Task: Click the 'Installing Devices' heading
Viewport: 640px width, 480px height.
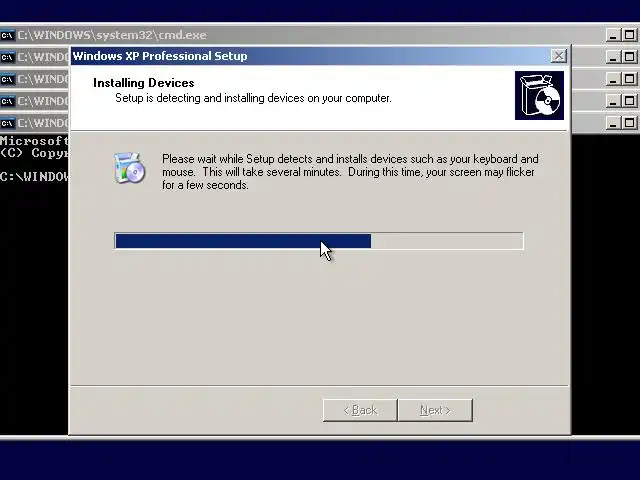Action: tap(144, 83)
